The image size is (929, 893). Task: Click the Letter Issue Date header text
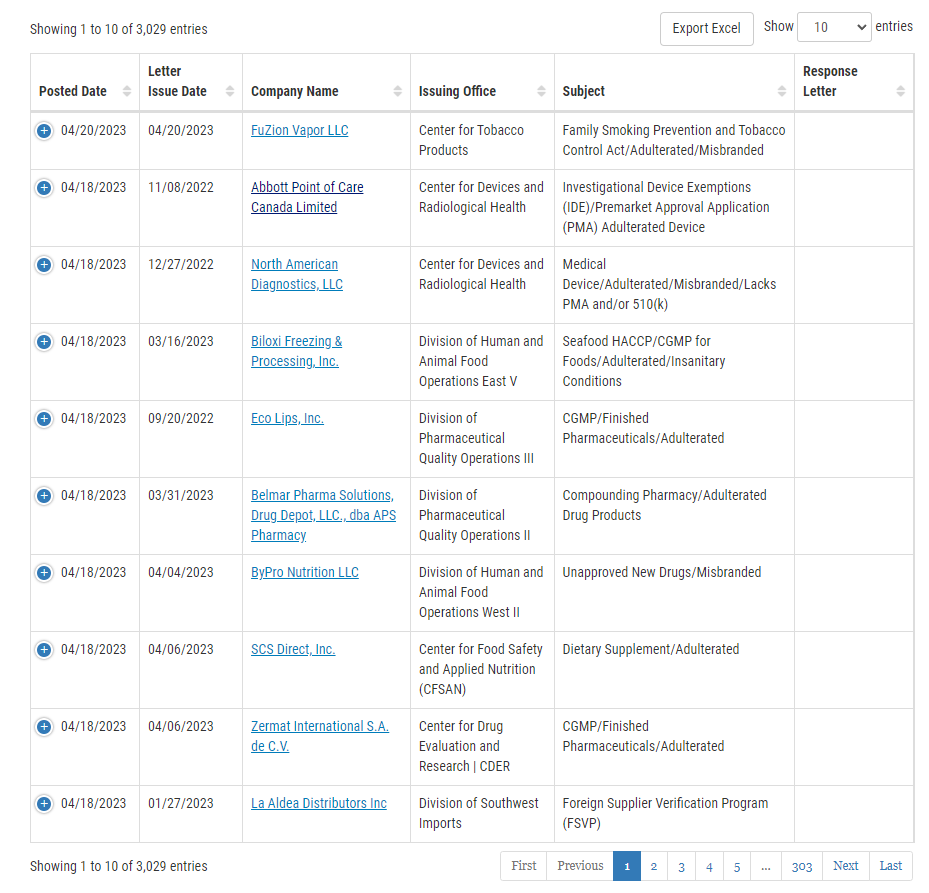pyautogui.click(x=177, y=81)
